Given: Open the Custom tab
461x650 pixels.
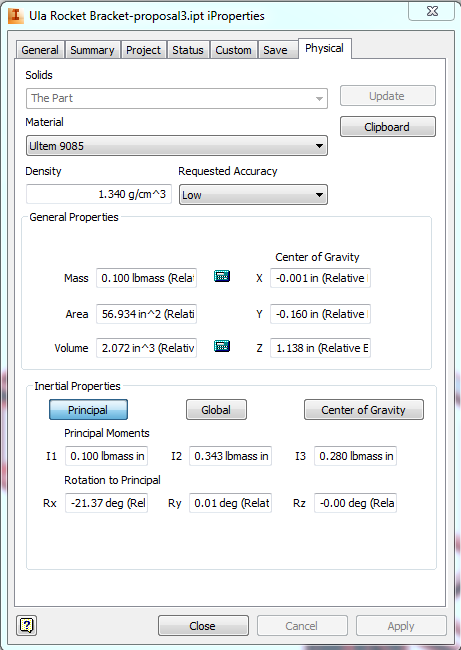Looking at the screenshot, I should (x=233, y=50).
